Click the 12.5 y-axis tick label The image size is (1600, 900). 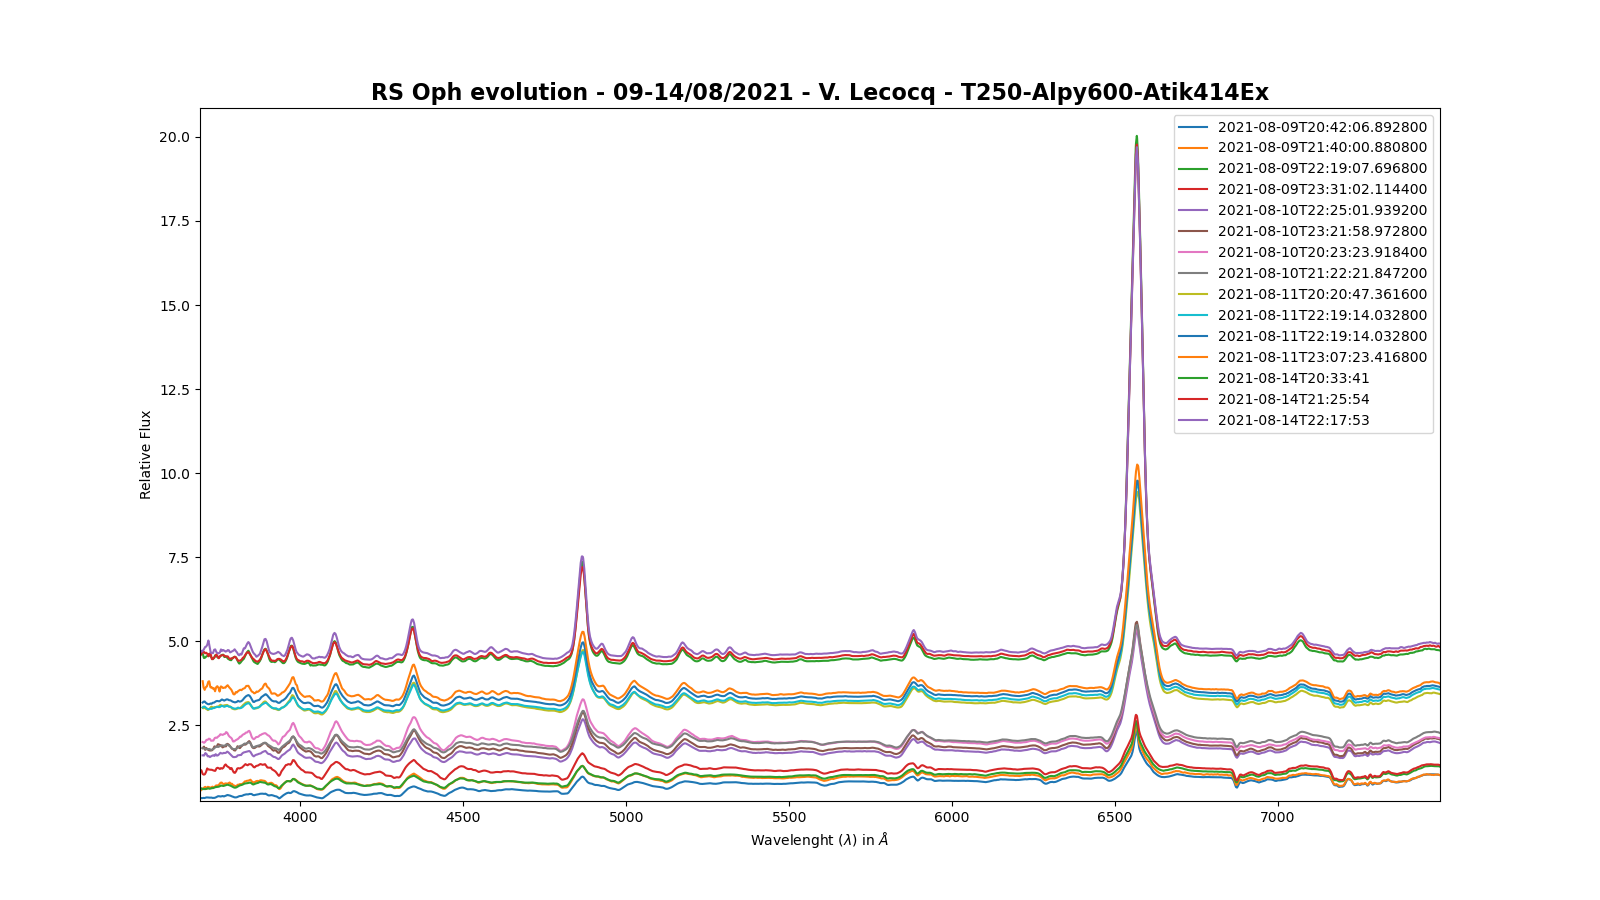tap(175, 390)
